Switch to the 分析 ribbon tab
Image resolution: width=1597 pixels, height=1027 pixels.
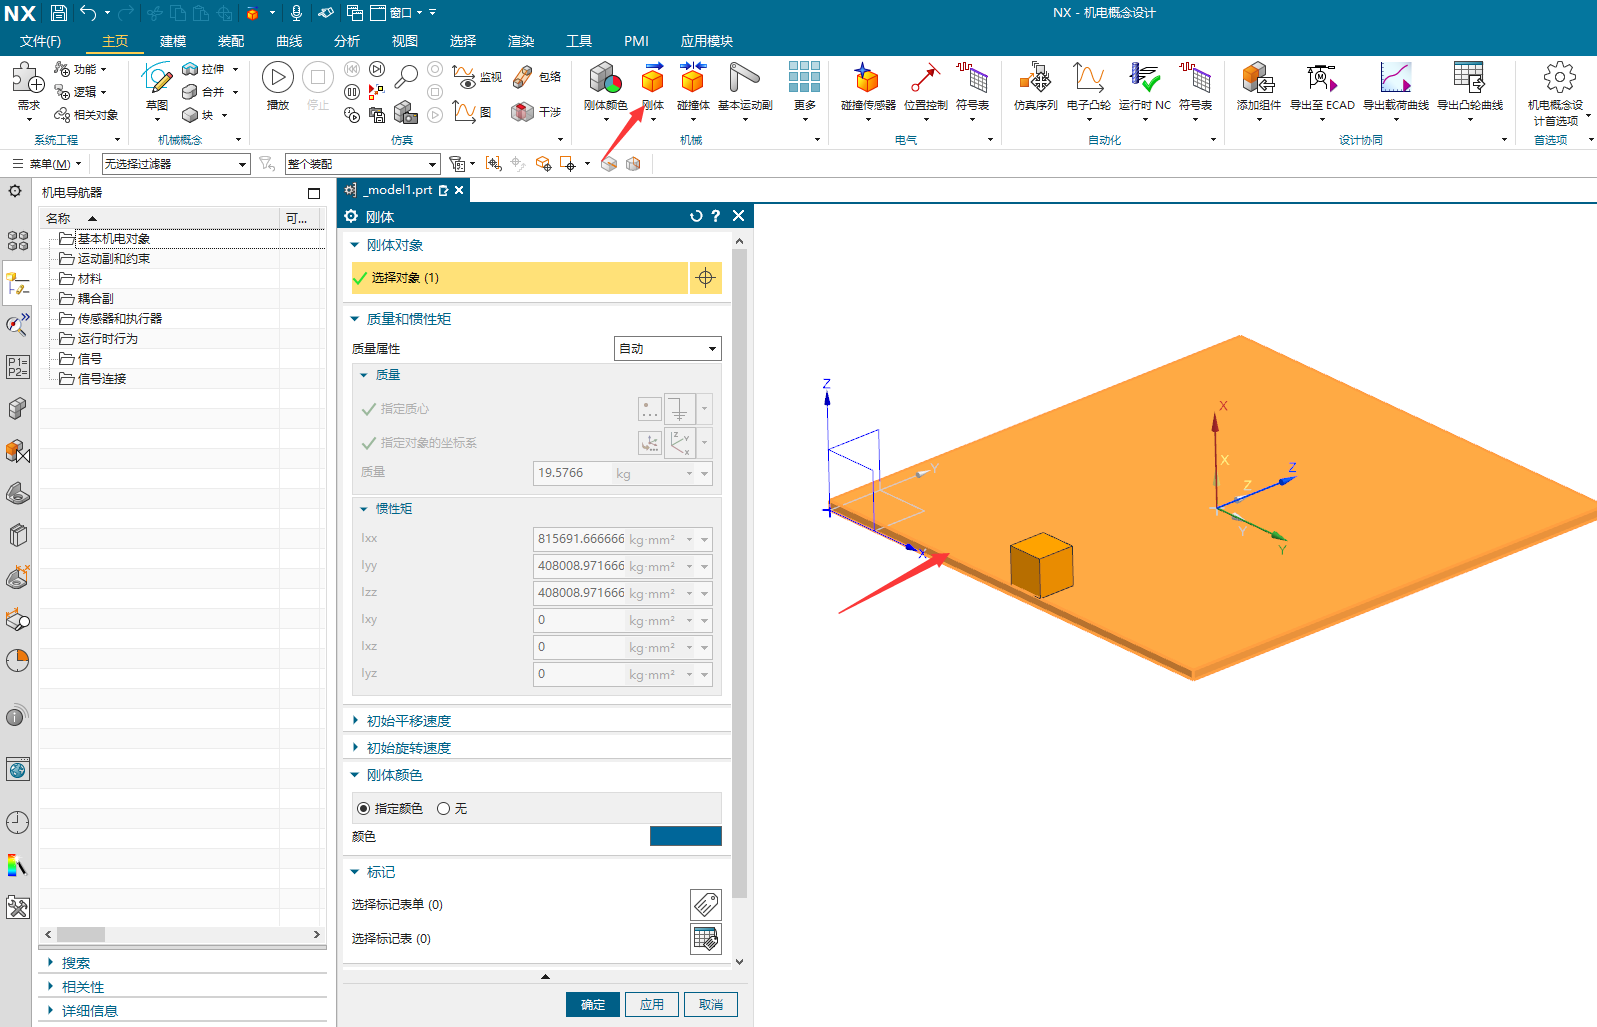(x=347, y=41)
